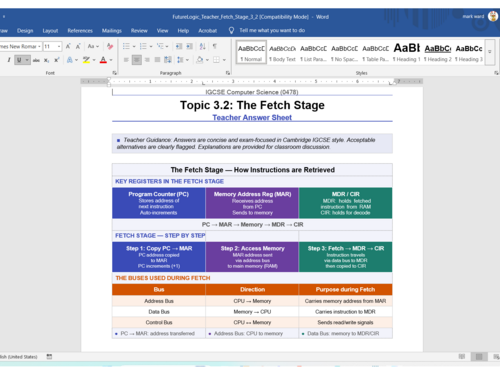Screen dimensions: 500x375
Task: Click the Bullets list icon
Action: (x=126, y=46)
